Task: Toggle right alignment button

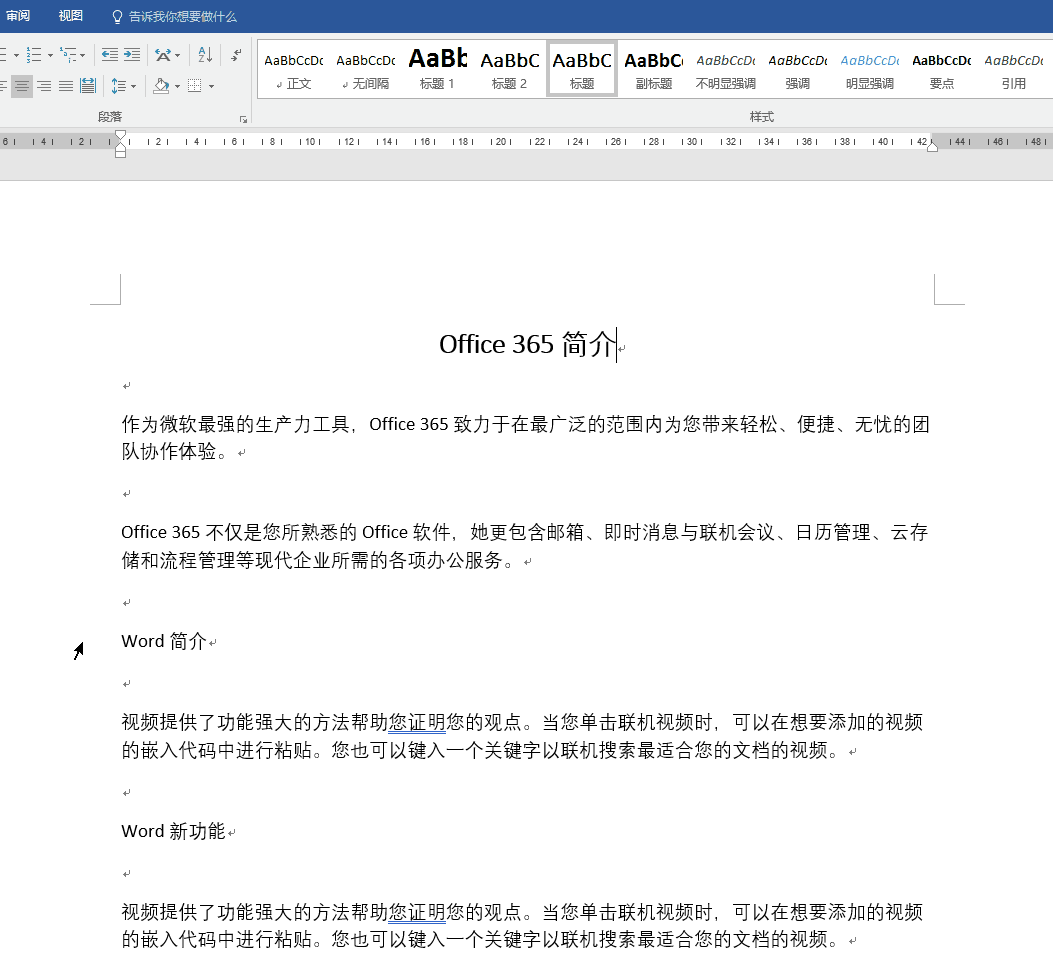Action: pos(44,86)
